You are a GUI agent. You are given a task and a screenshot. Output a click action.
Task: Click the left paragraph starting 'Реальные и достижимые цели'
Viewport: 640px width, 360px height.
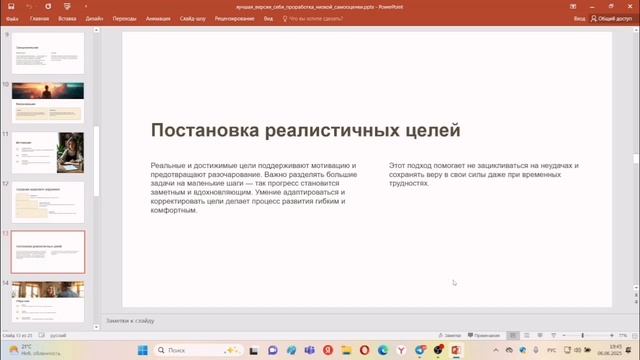coord(254,188)
